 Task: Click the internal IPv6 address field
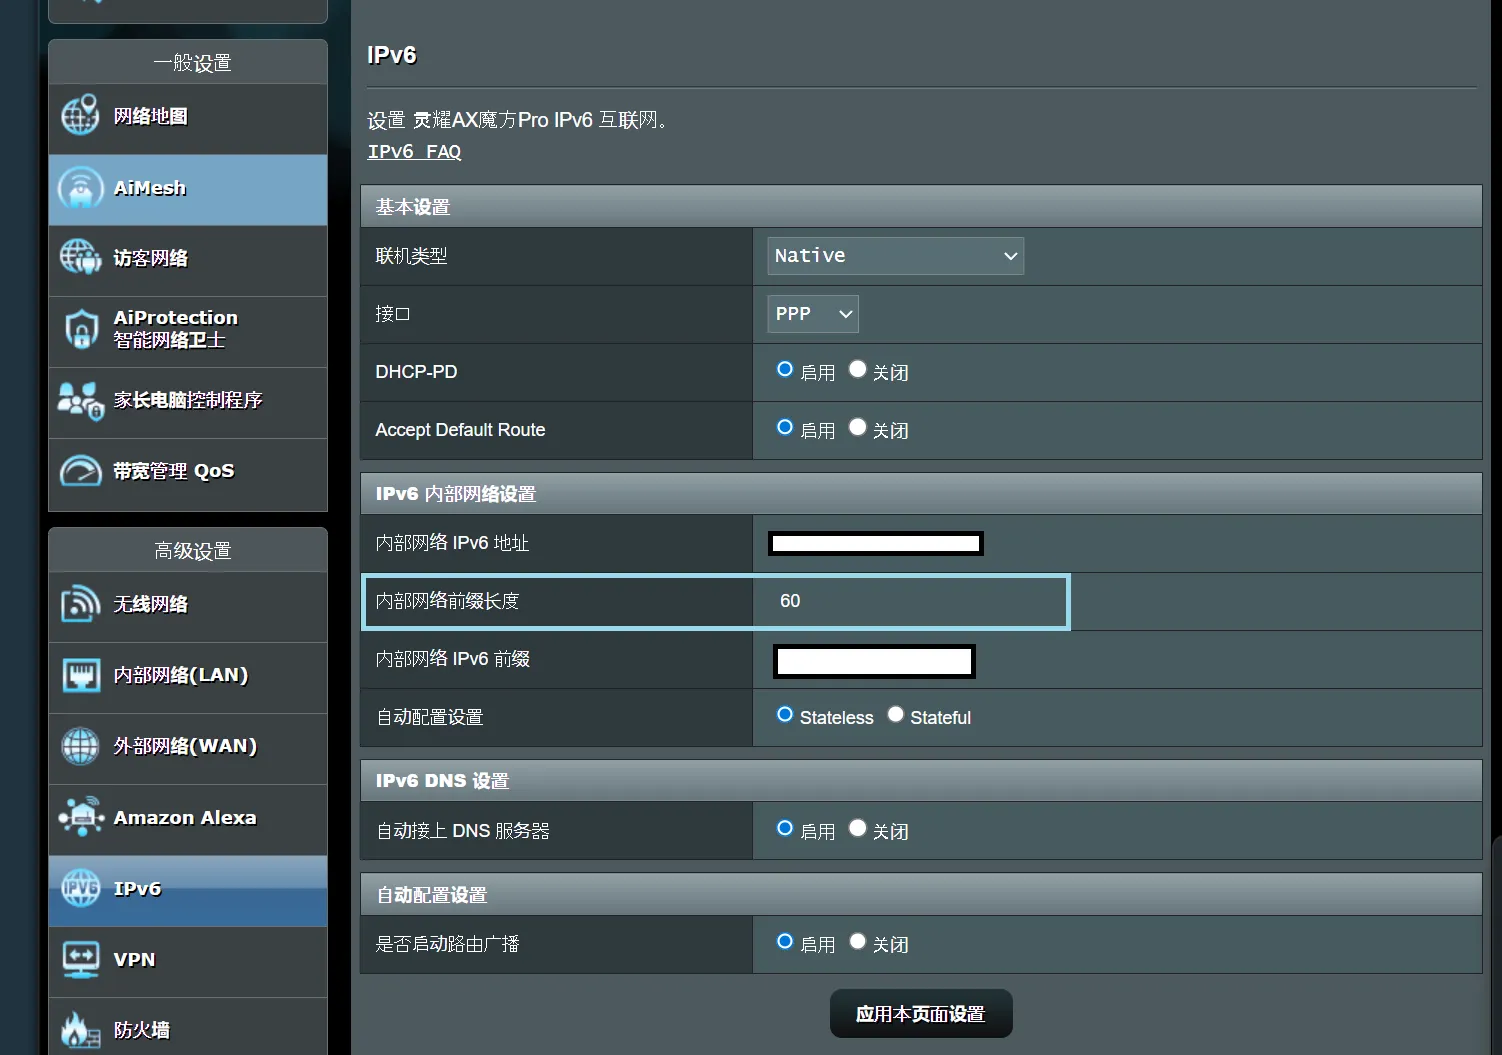coord(875,543)
